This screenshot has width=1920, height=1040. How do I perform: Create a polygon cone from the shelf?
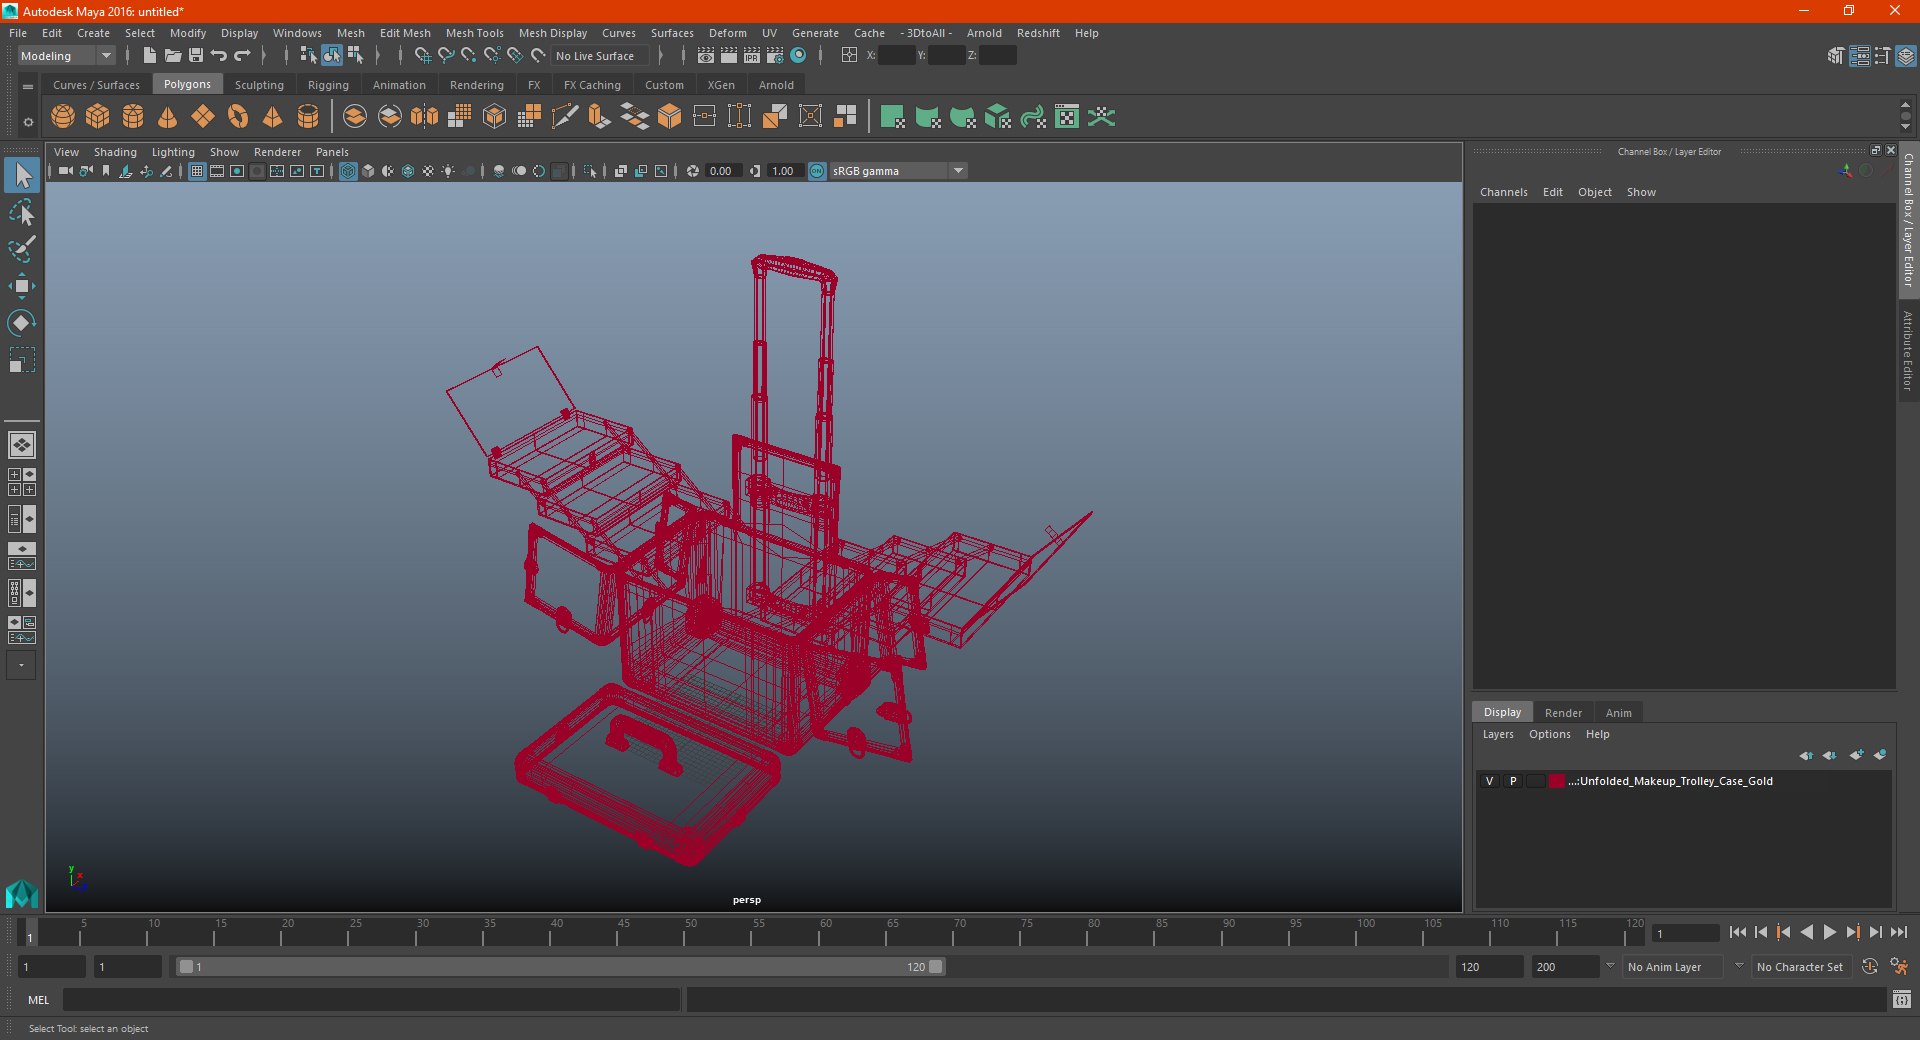(168, 117)
